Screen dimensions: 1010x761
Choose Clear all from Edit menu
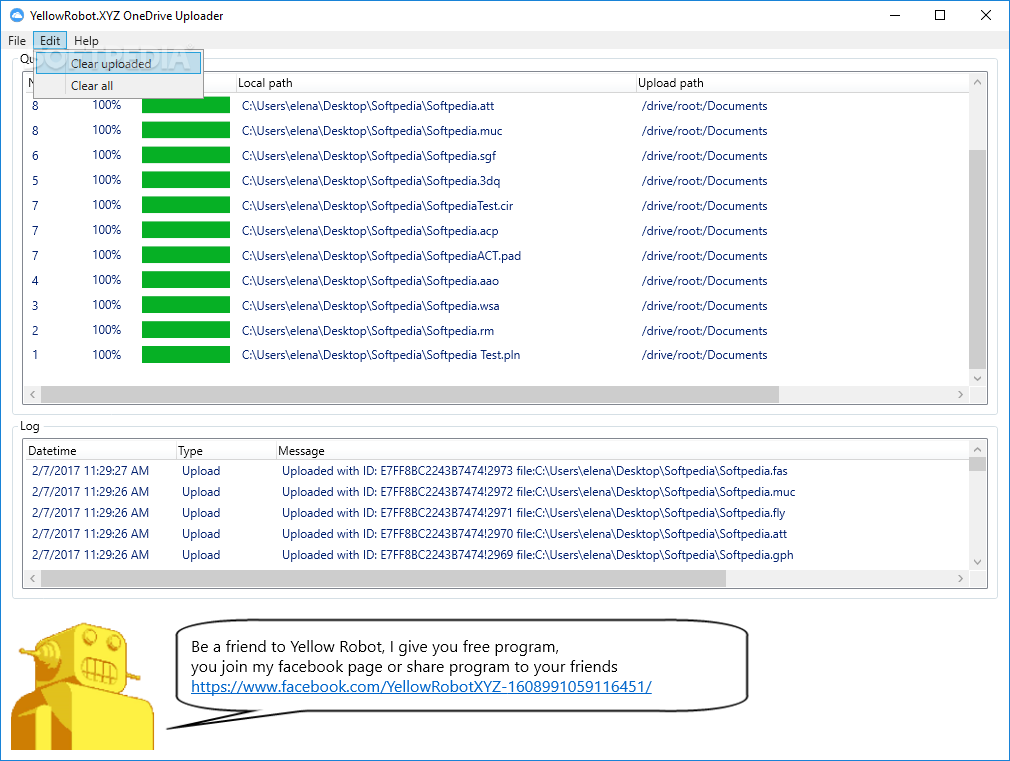[119, 86]
